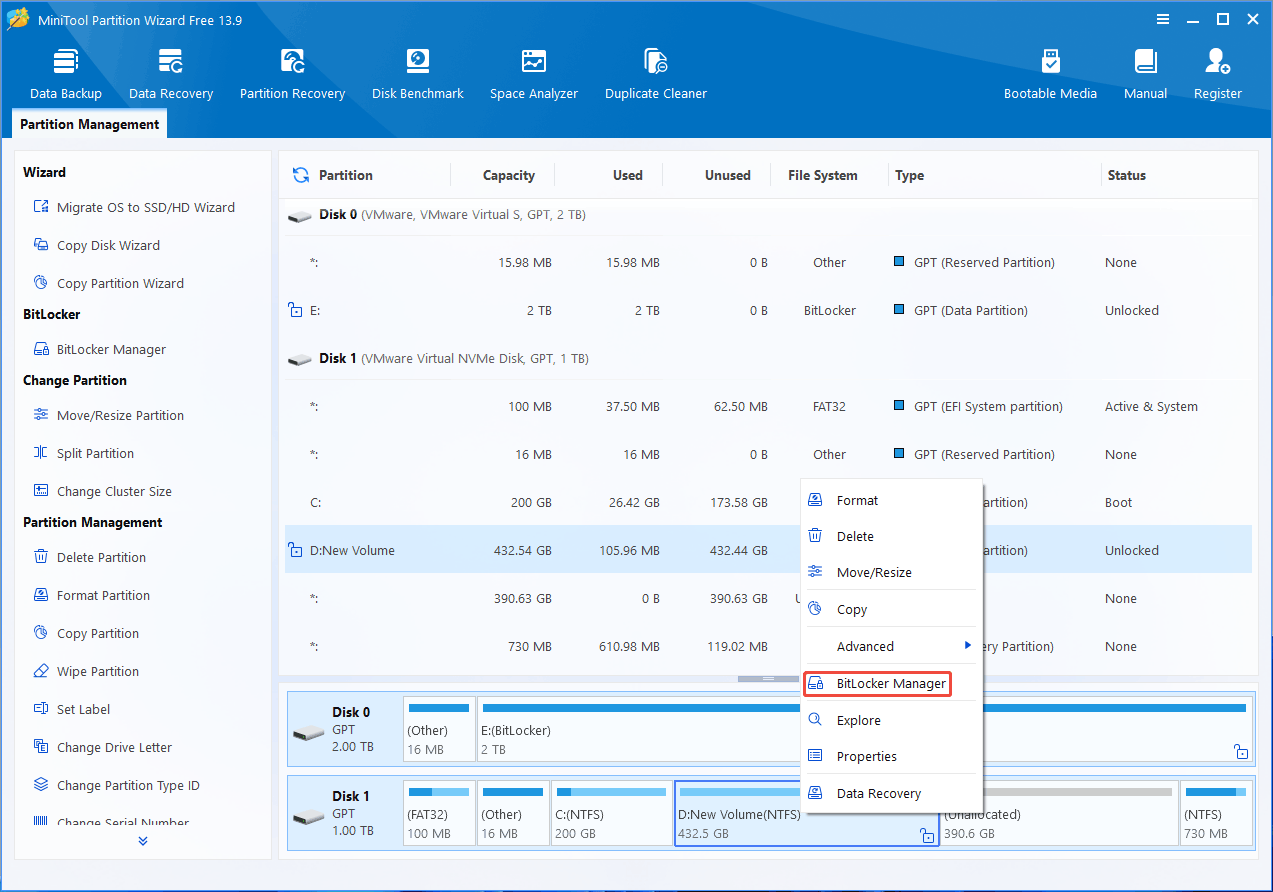Choose Wipe Partition in the sidebar
The height and width of the screenshot is (892, 1273).
click(x=86, y=671)
